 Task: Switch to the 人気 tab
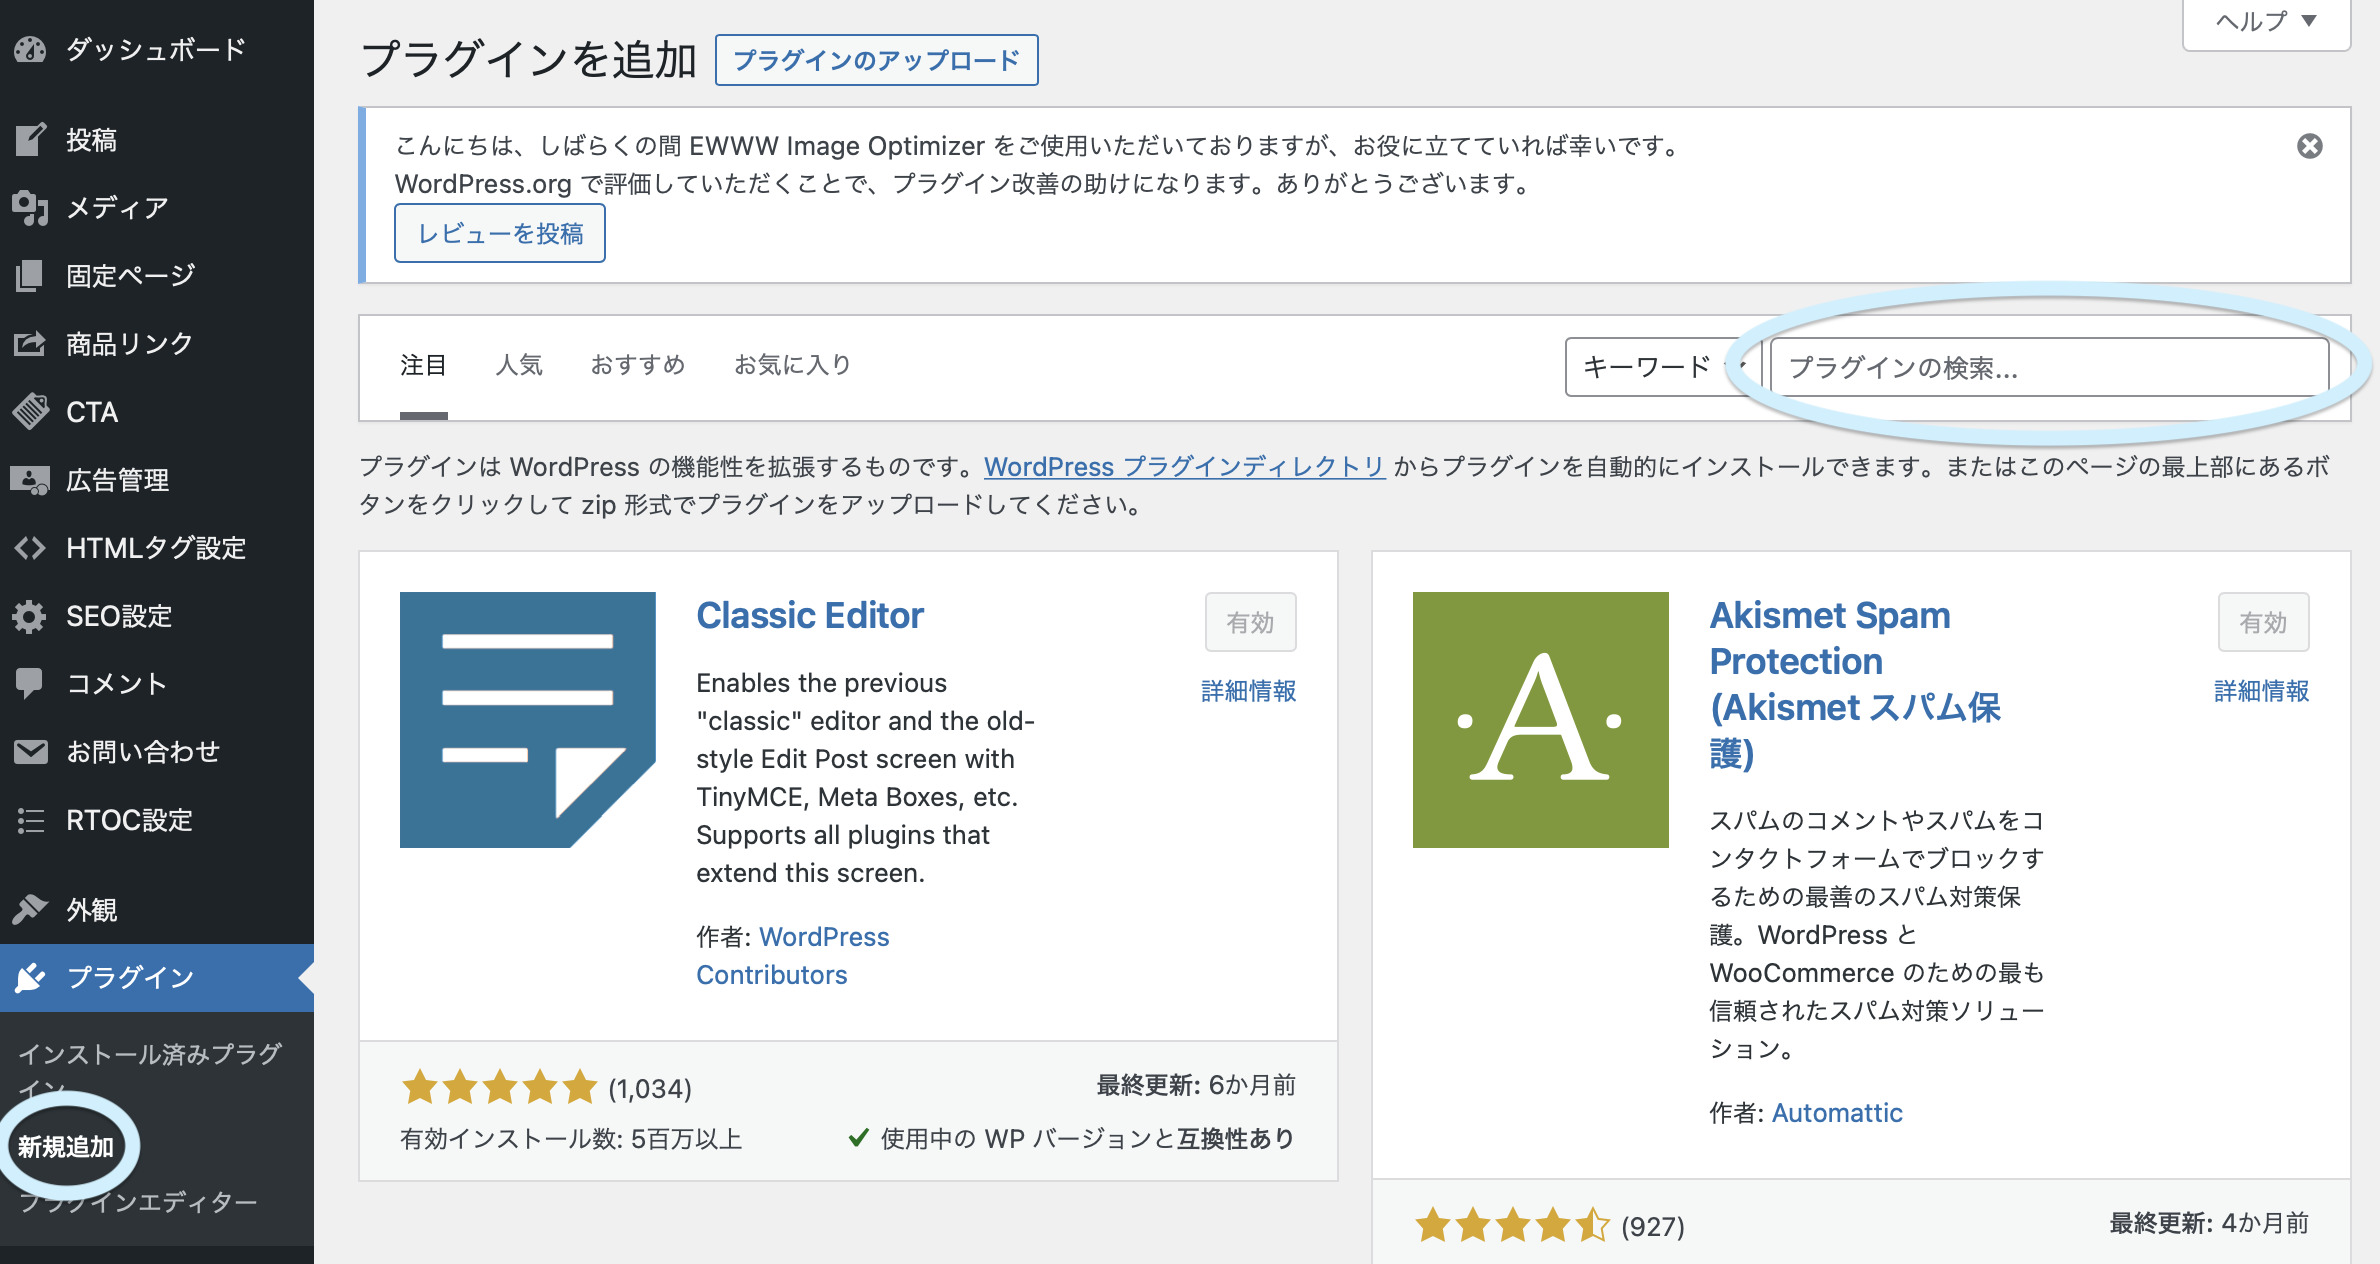point(519,365)
